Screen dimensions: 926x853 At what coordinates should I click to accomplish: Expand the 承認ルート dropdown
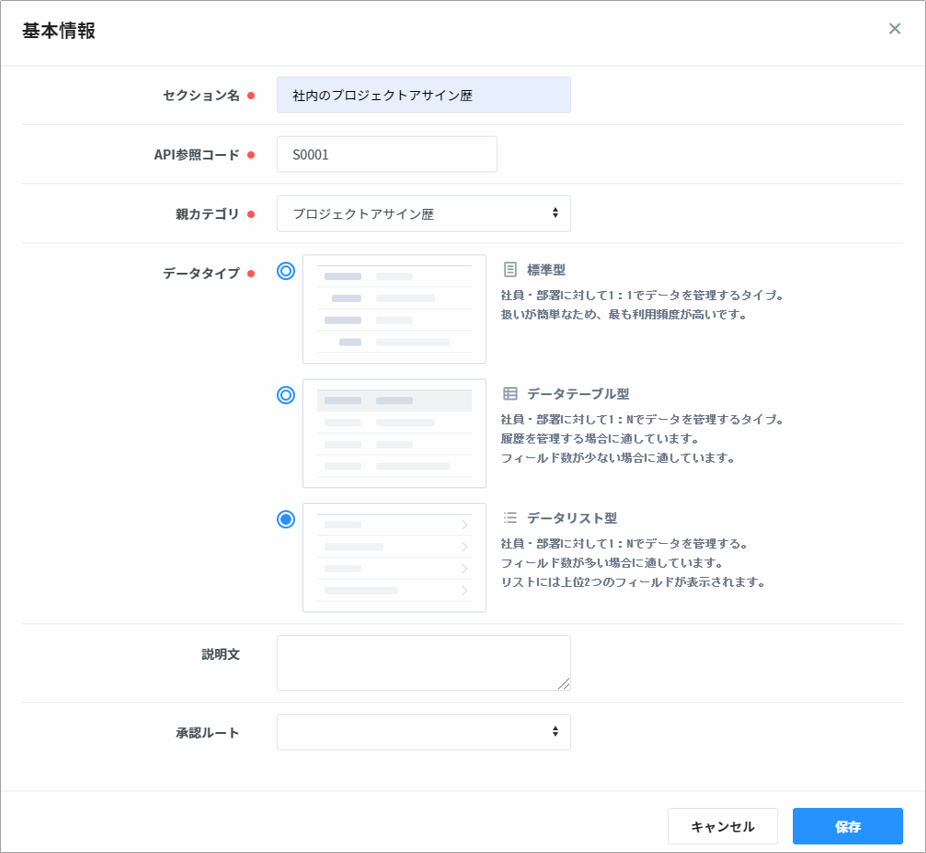click(423, 732)
